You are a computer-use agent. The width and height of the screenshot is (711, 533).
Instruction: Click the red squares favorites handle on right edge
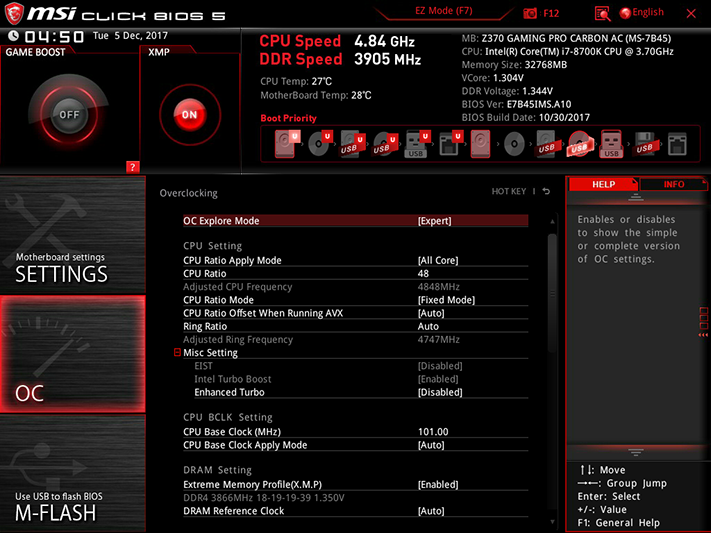tap(703, 322)
